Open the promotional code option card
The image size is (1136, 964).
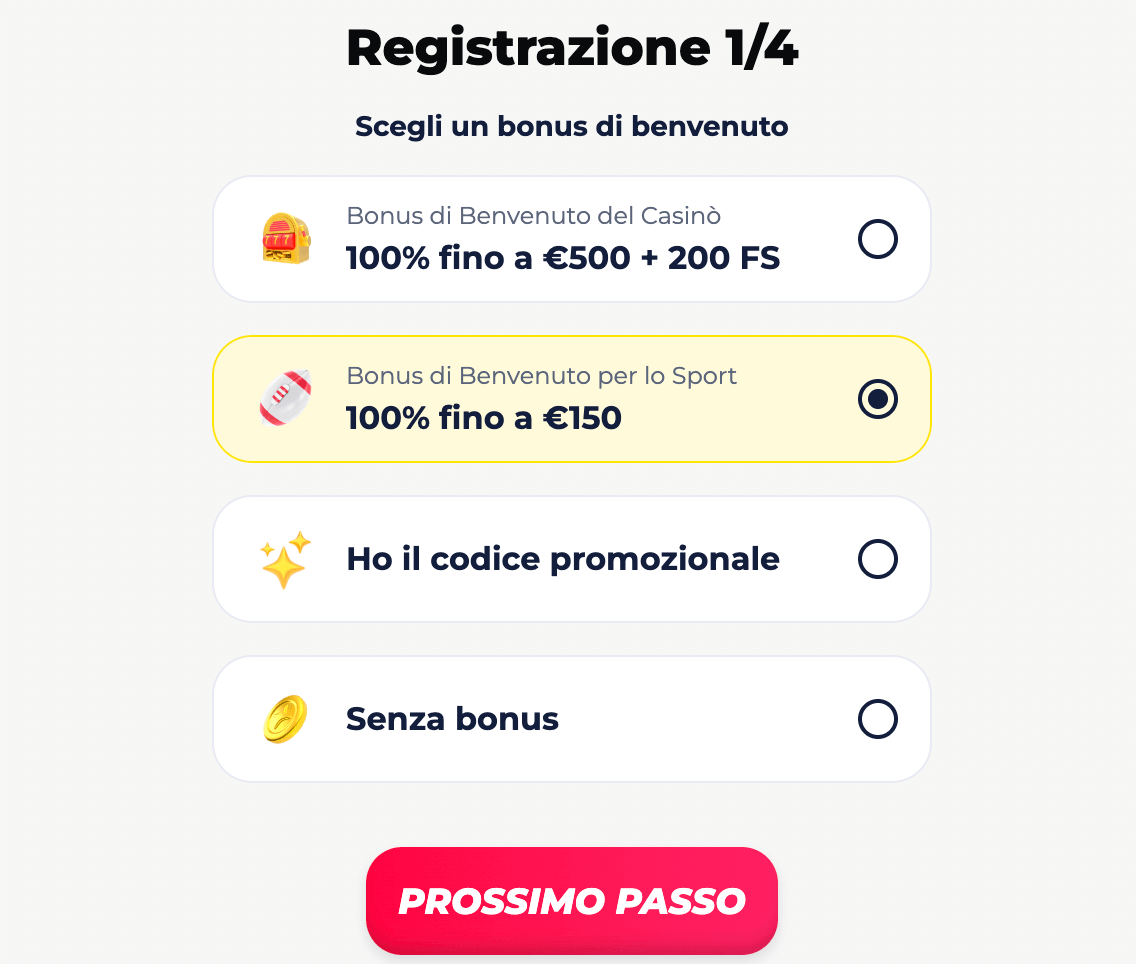571,558
